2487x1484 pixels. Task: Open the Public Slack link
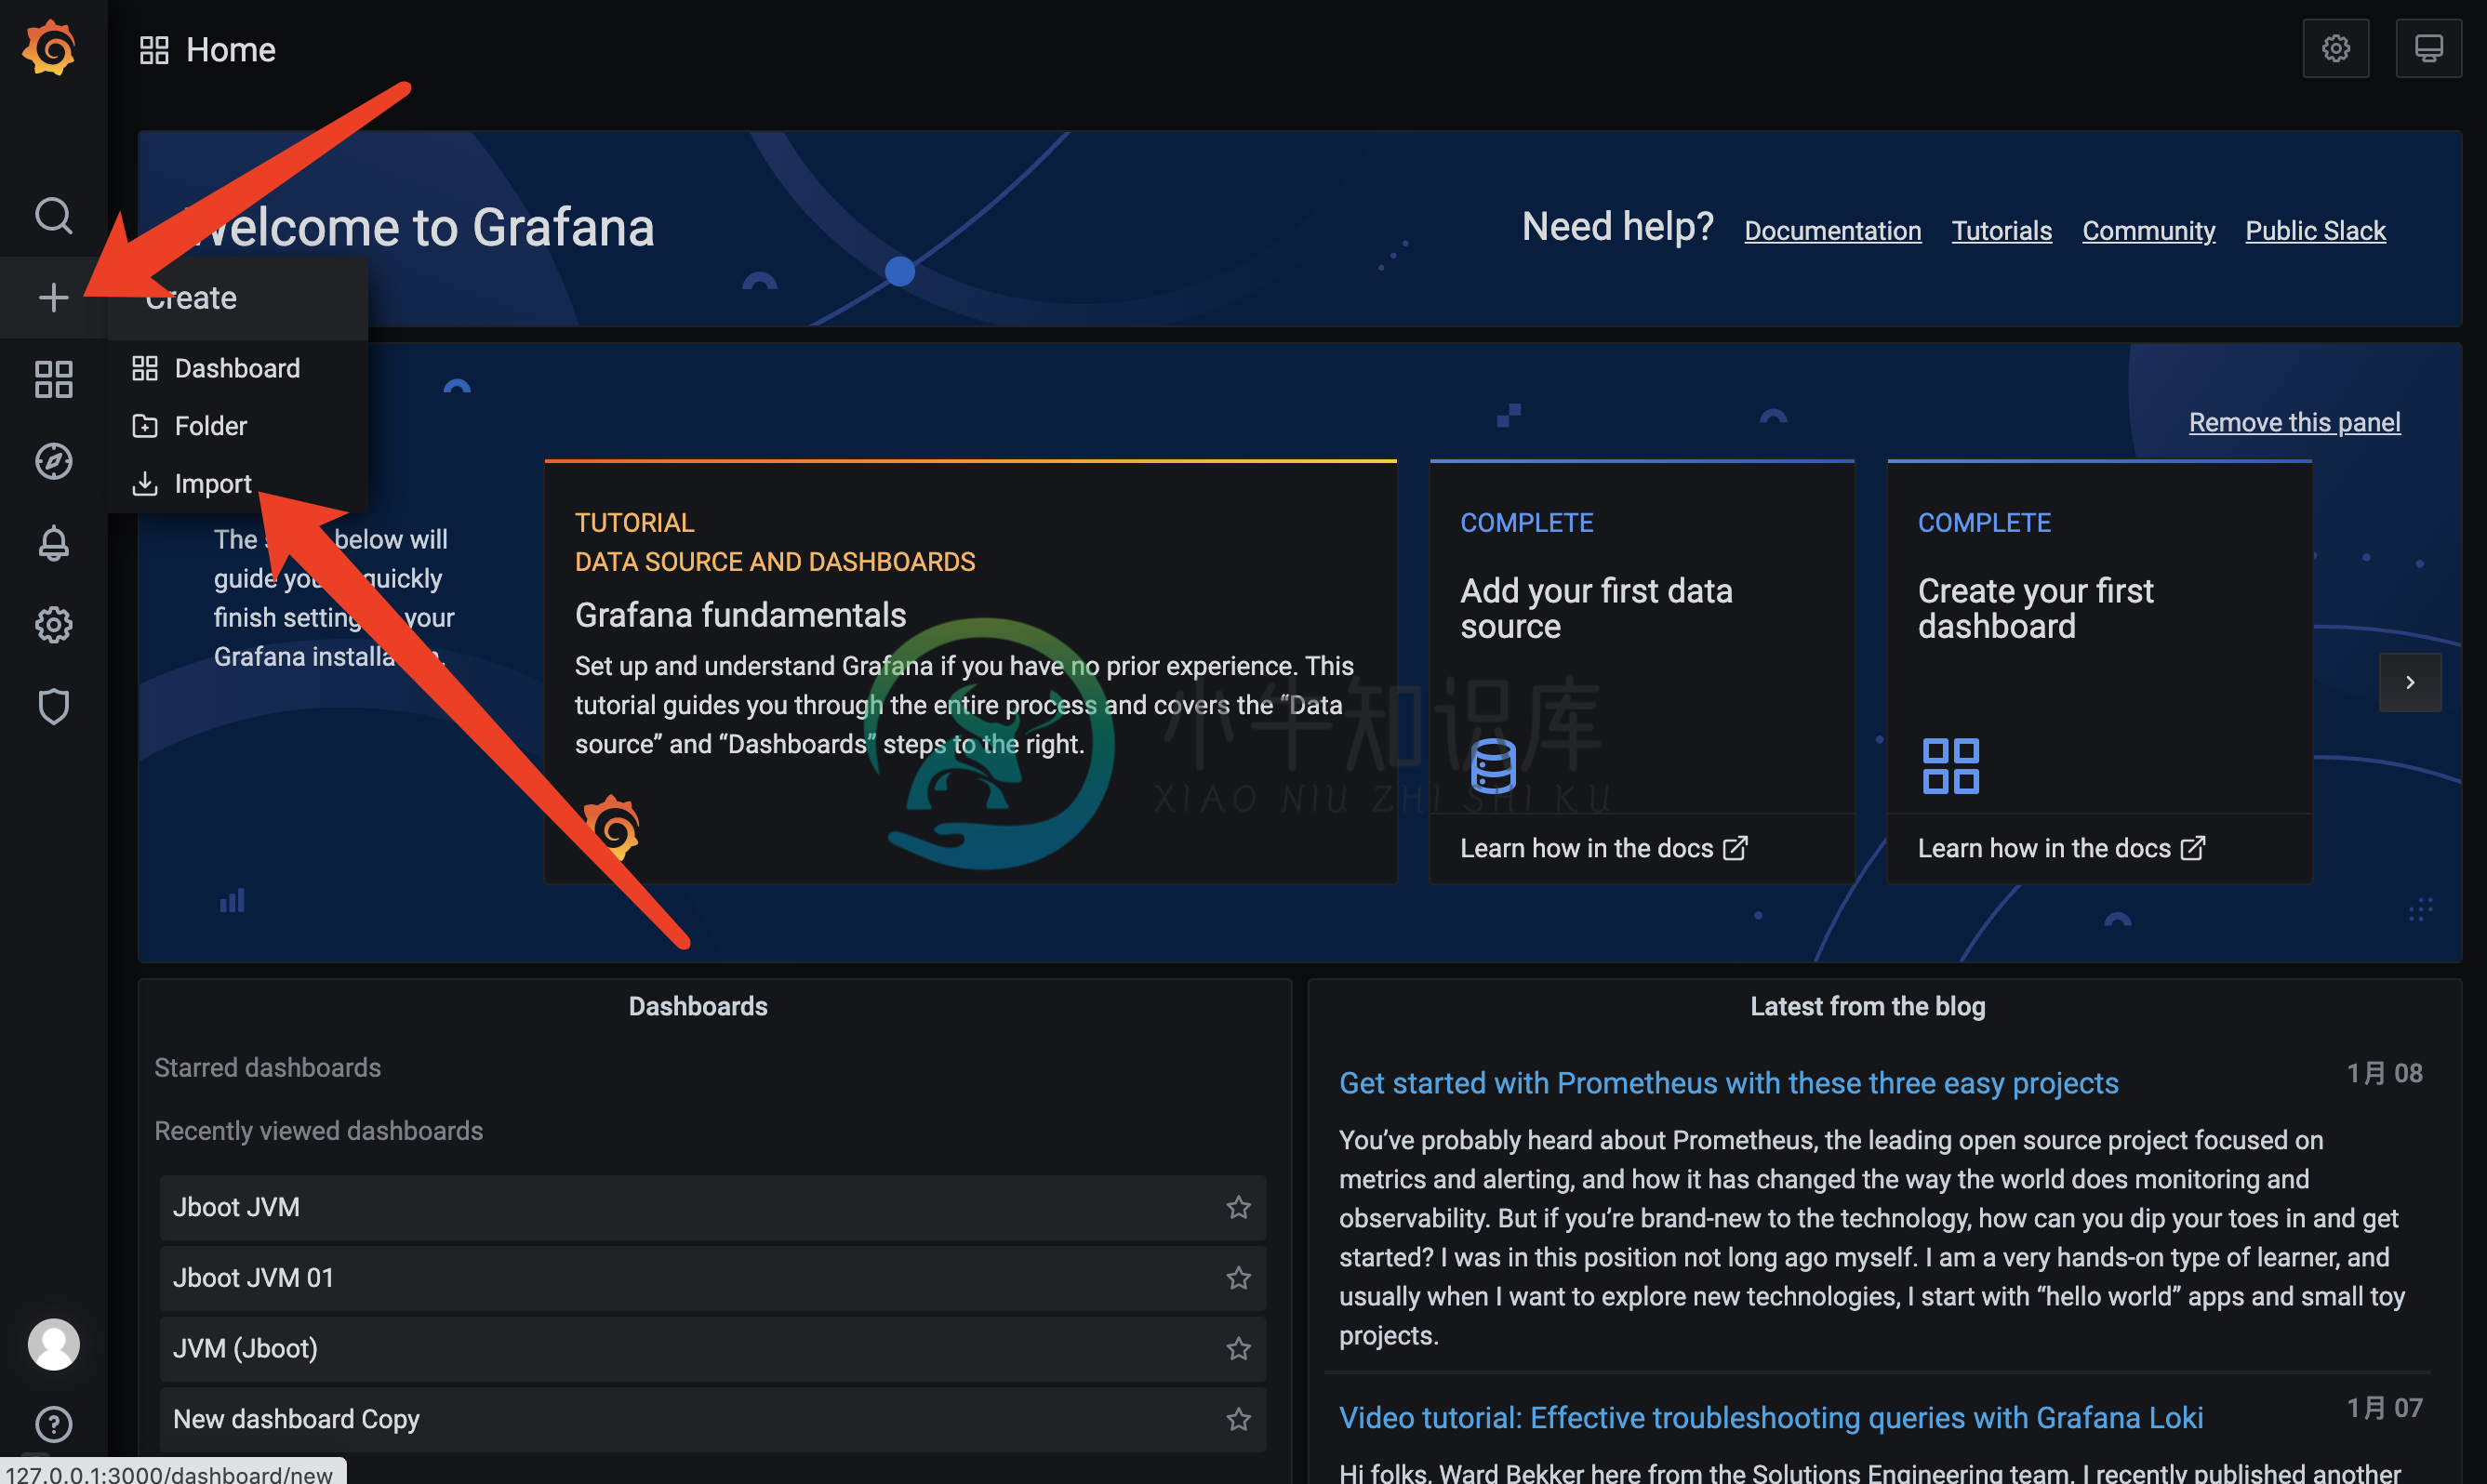coord(2316,230)
